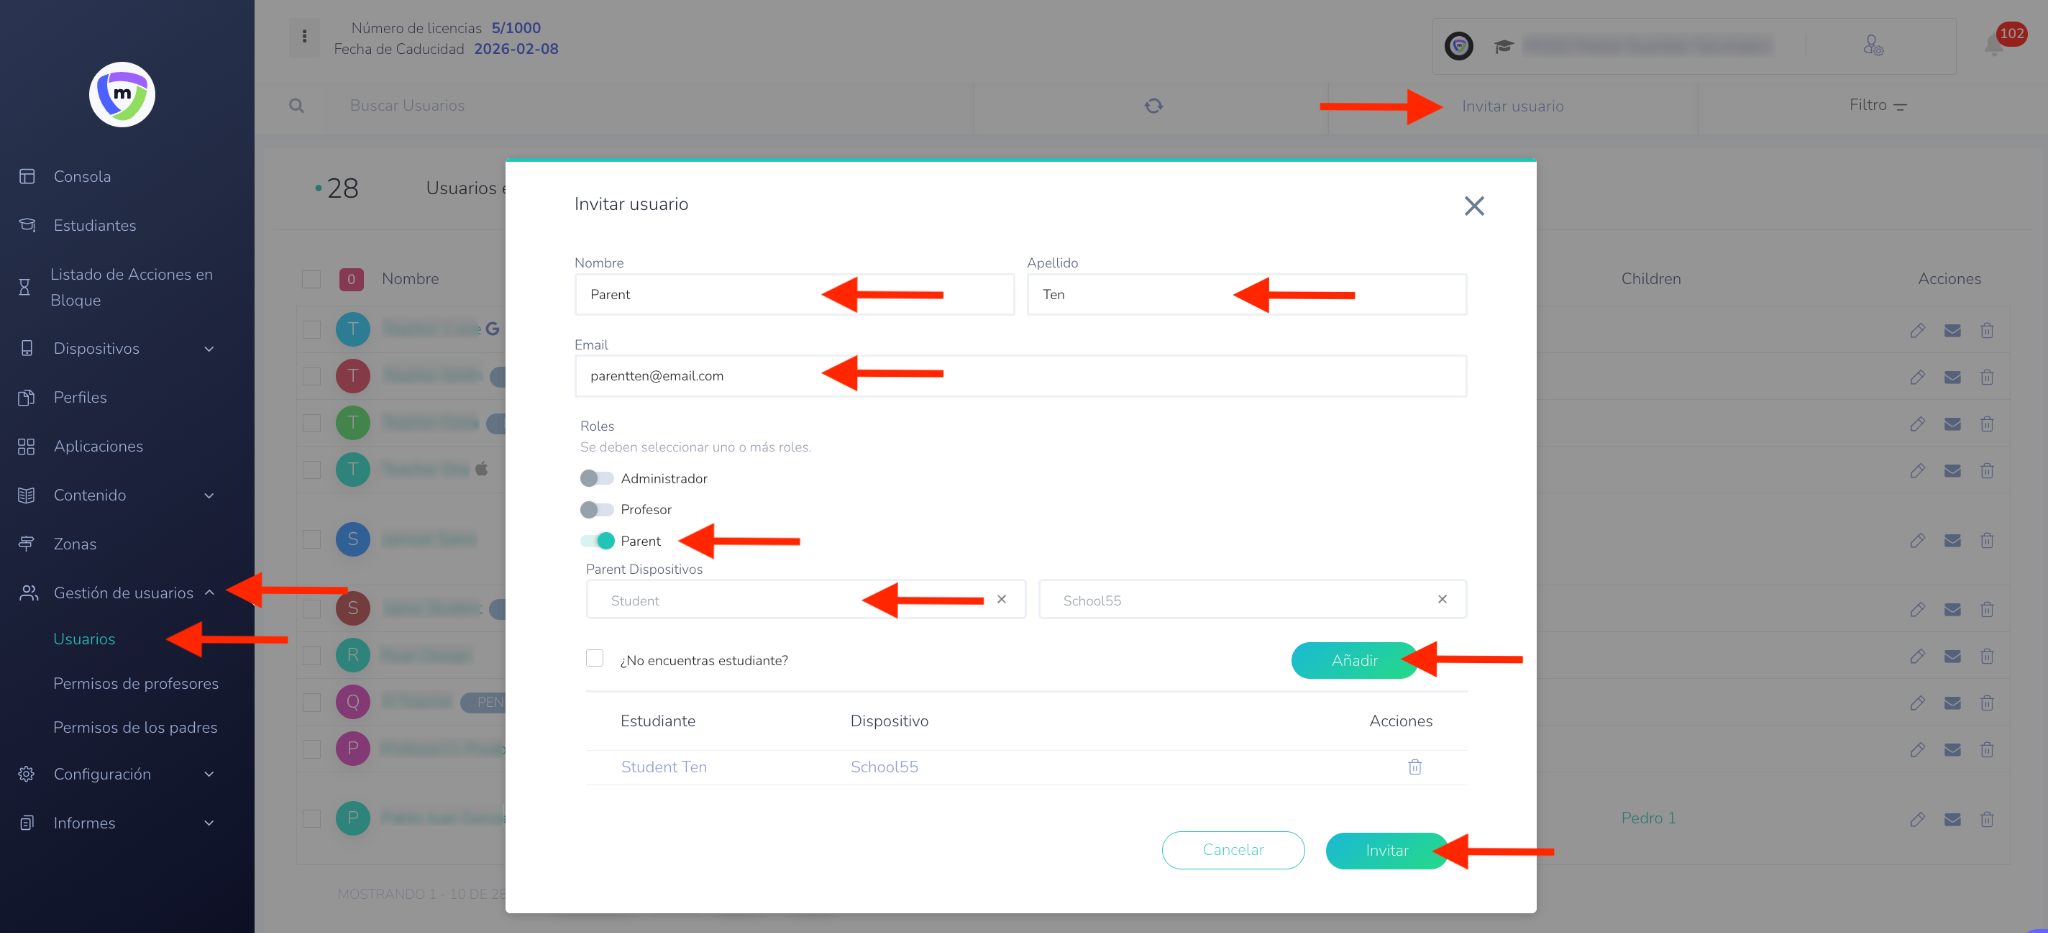Click the notification bell icon
This screenshot has width=2048, height=933.
pos(1993,46)
